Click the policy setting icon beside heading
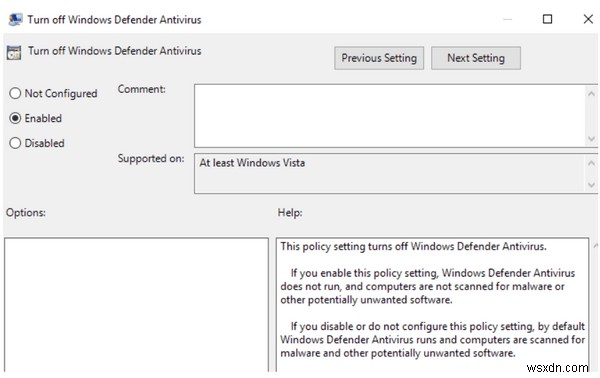Viewport: 600px width, 378px height. click(14, 53)
